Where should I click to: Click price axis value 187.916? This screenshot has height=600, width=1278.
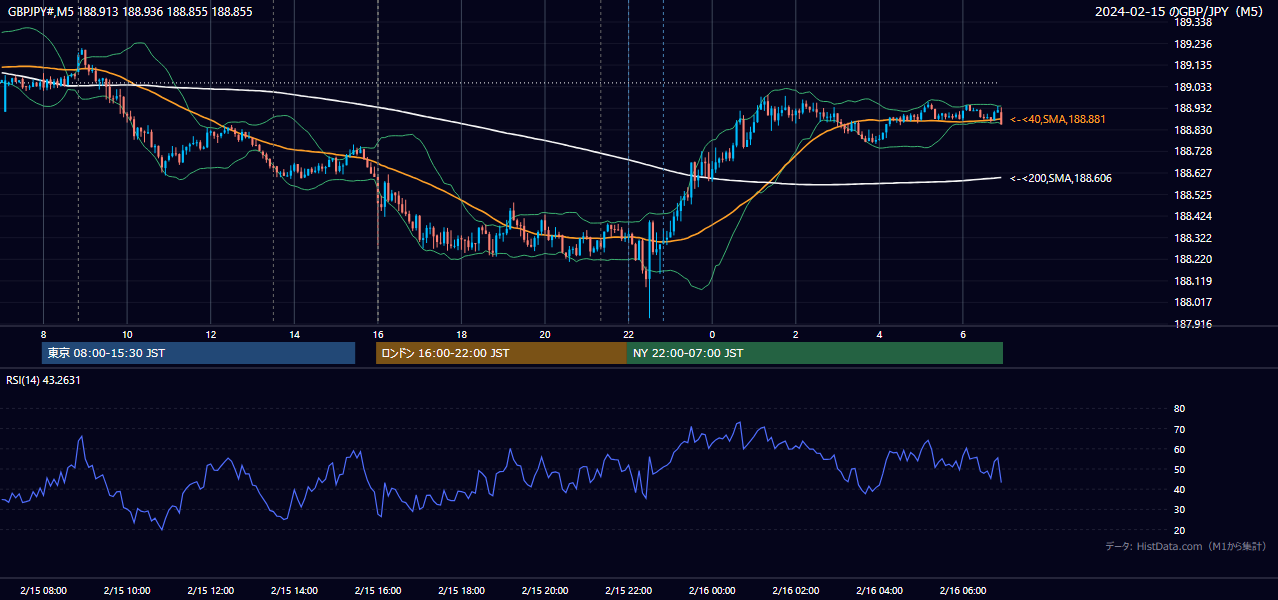(x=1193, y=324)
